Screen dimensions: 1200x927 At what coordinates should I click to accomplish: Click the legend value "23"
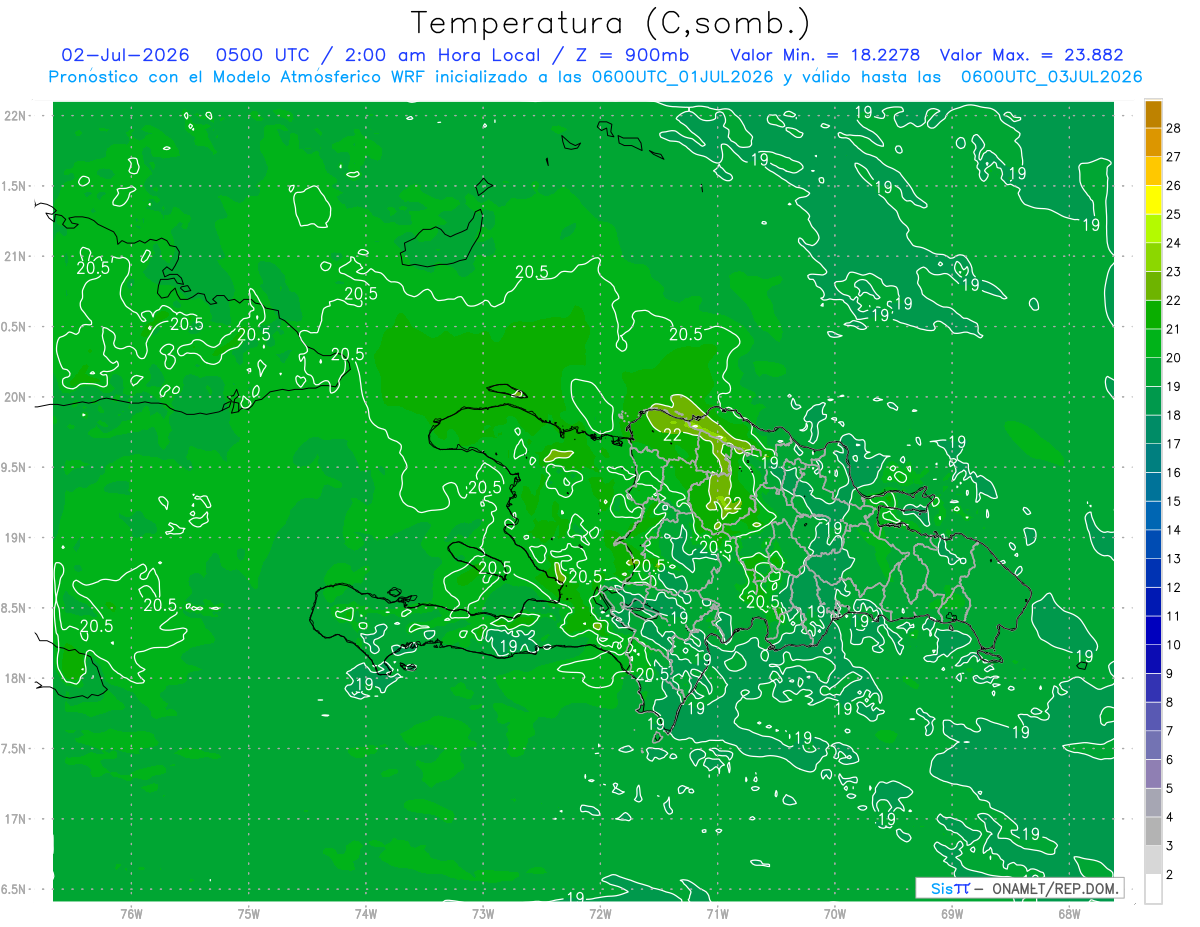[1174, 272]
